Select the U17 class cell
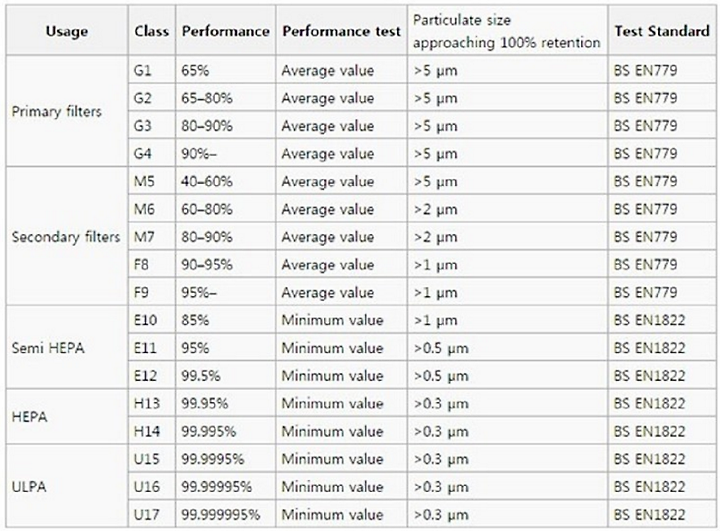 coord(152,514)
